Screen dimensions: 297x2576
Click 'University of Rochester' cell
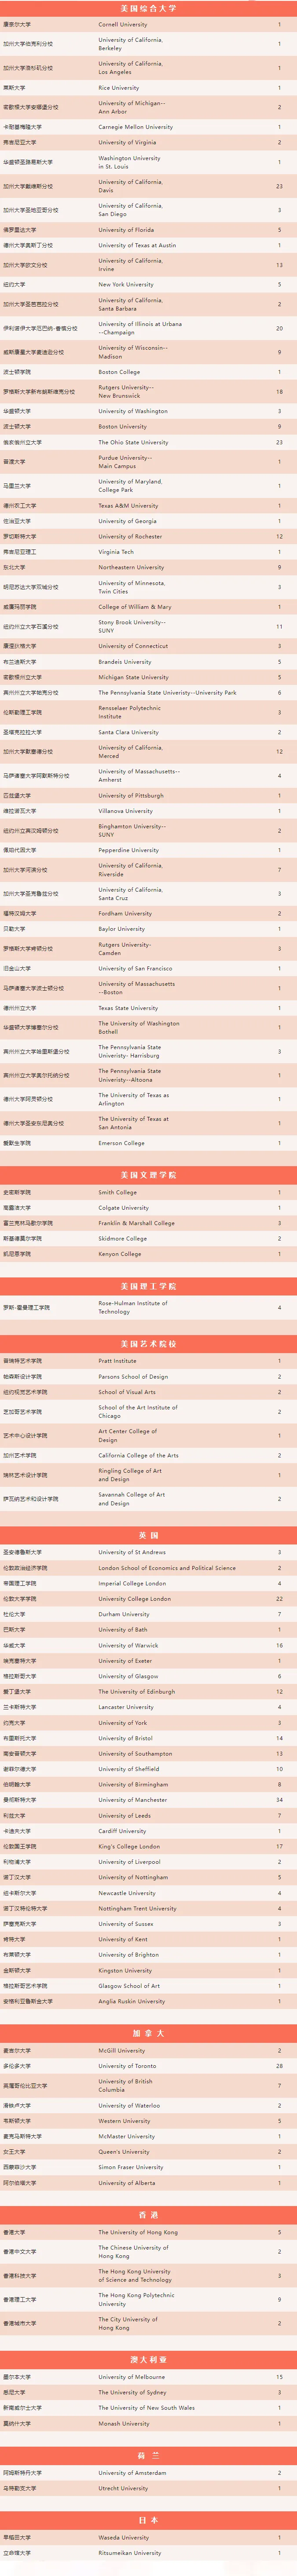coord(130,537)
